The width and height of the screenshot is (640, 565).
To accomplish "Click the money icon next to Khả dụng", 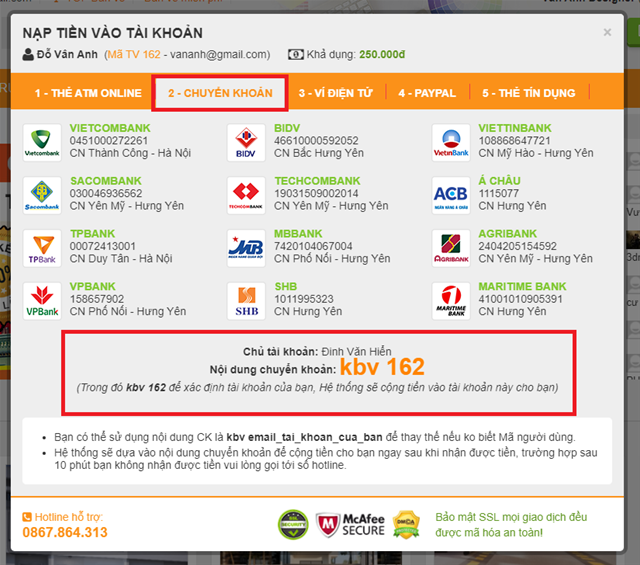I will tap(296, 54).
